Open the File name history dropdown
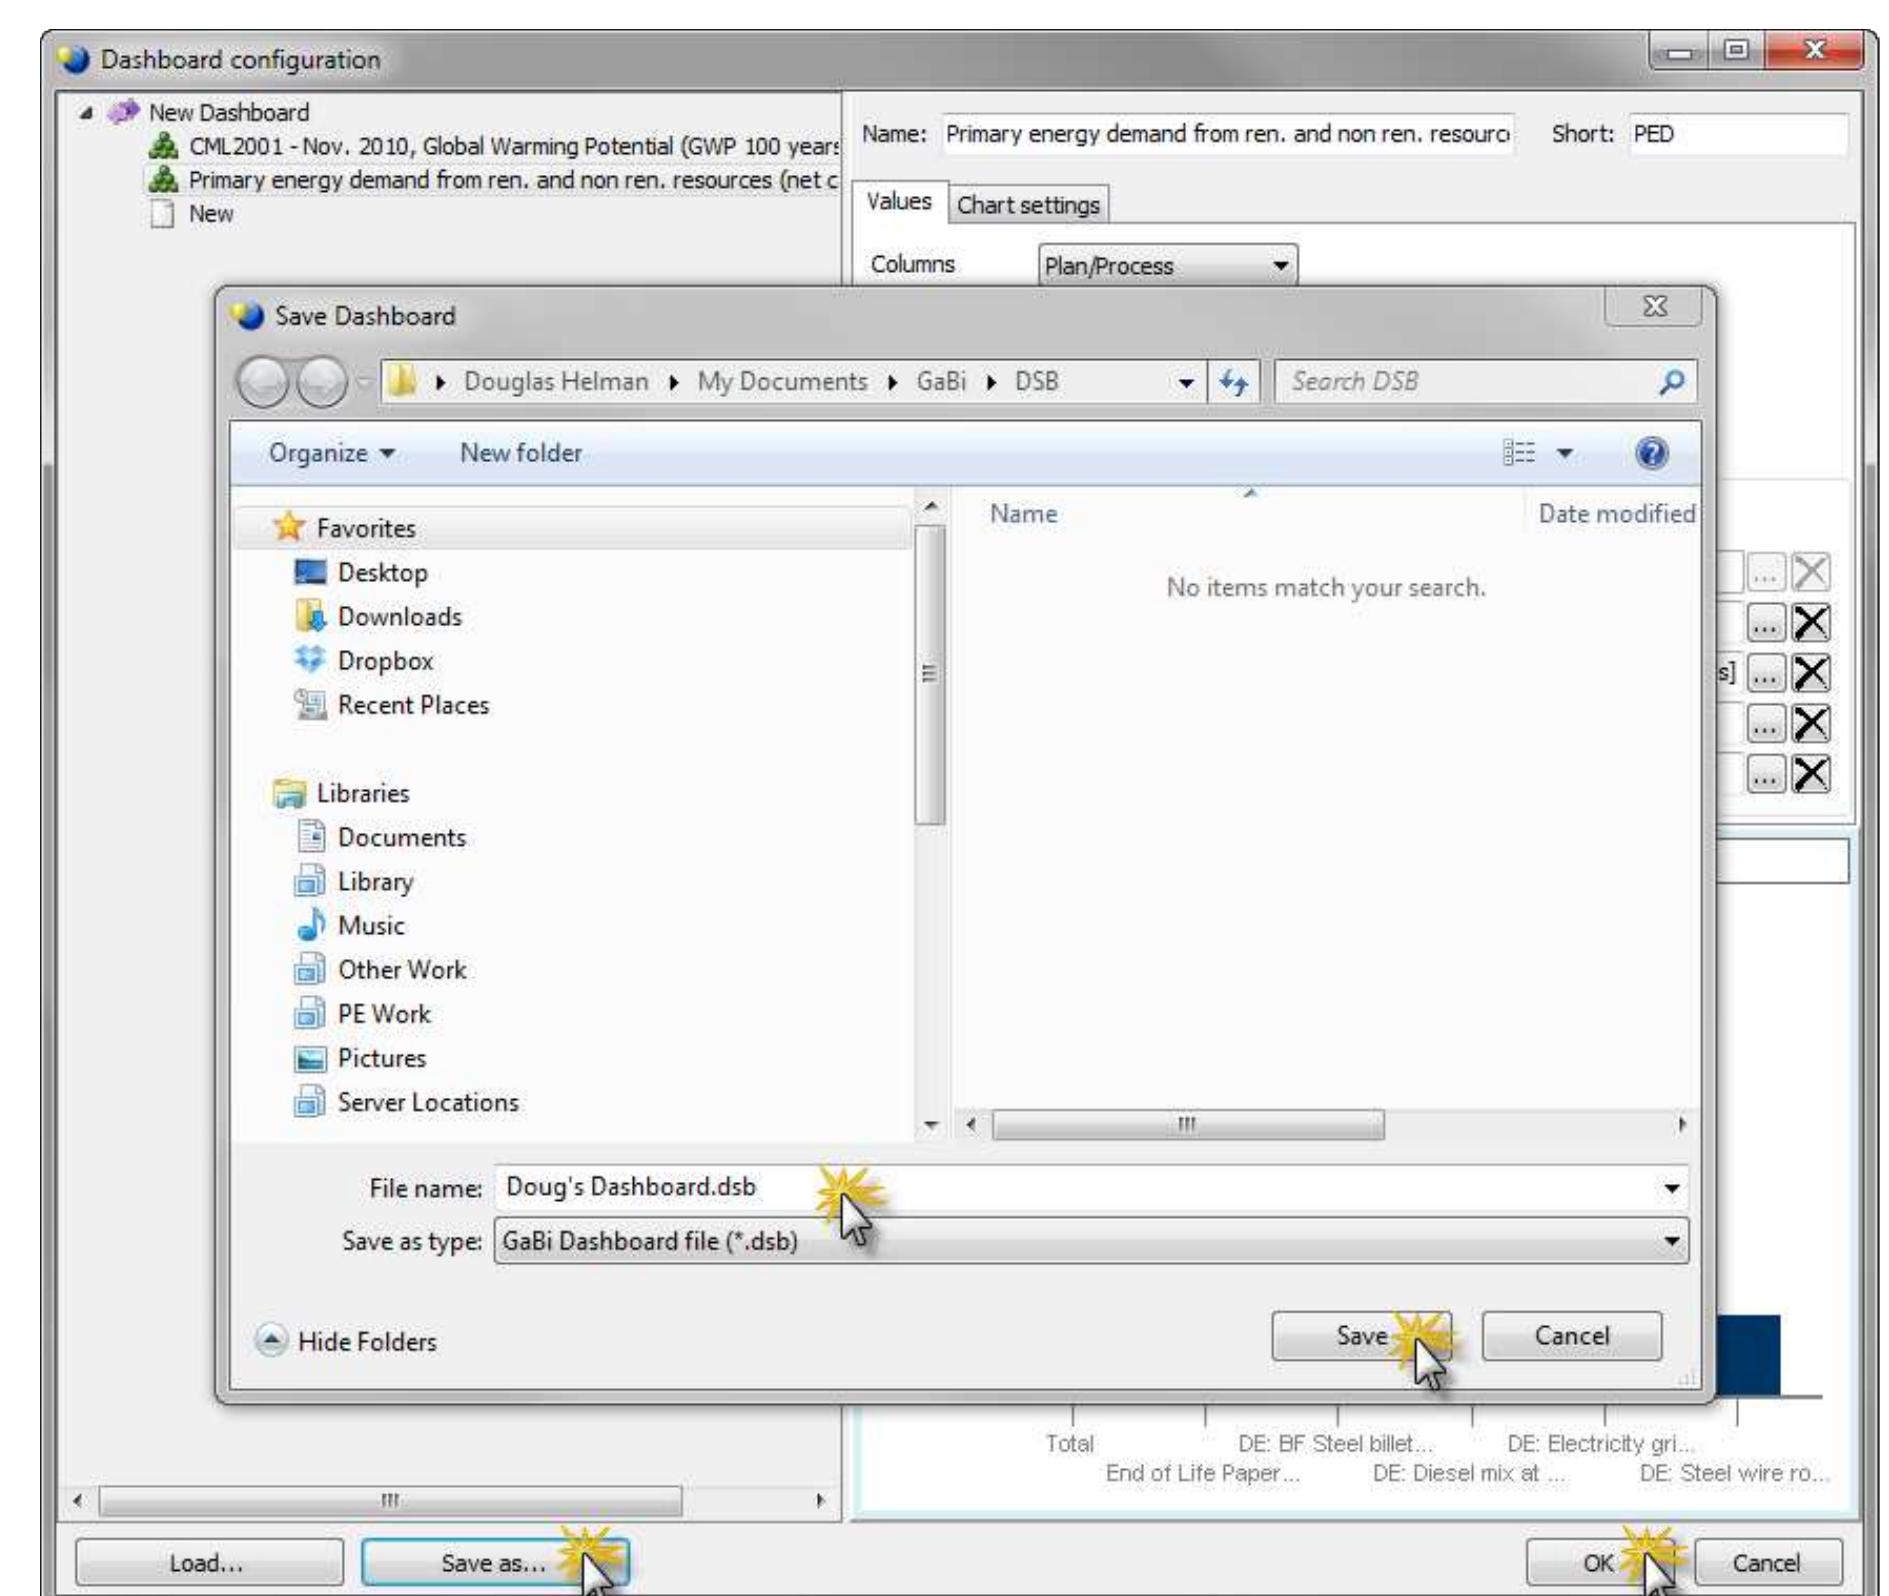1889x1596 pixels. click(x=1672, y=1188)
